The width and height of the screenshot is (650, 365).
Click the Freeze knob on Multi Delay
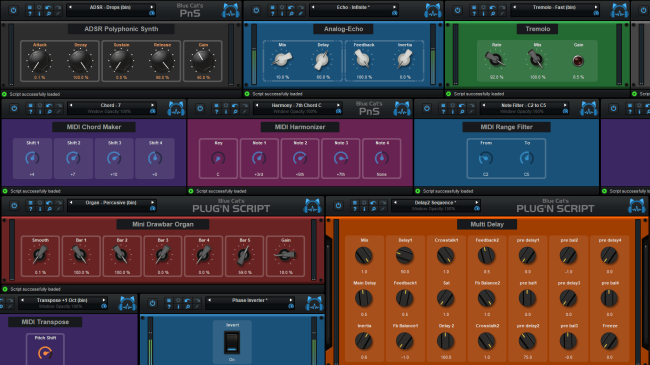pos(609,341)
